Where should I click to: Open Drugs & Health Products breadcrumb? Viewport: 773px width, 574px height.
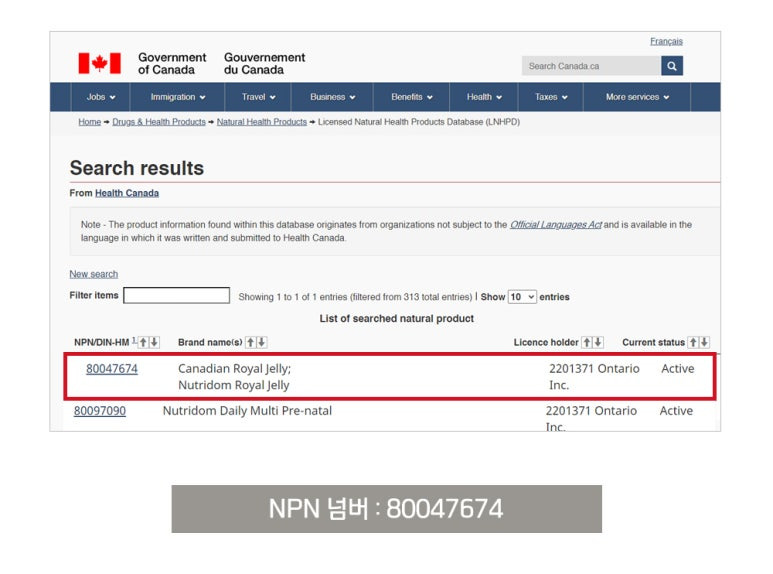pos(159,122)
